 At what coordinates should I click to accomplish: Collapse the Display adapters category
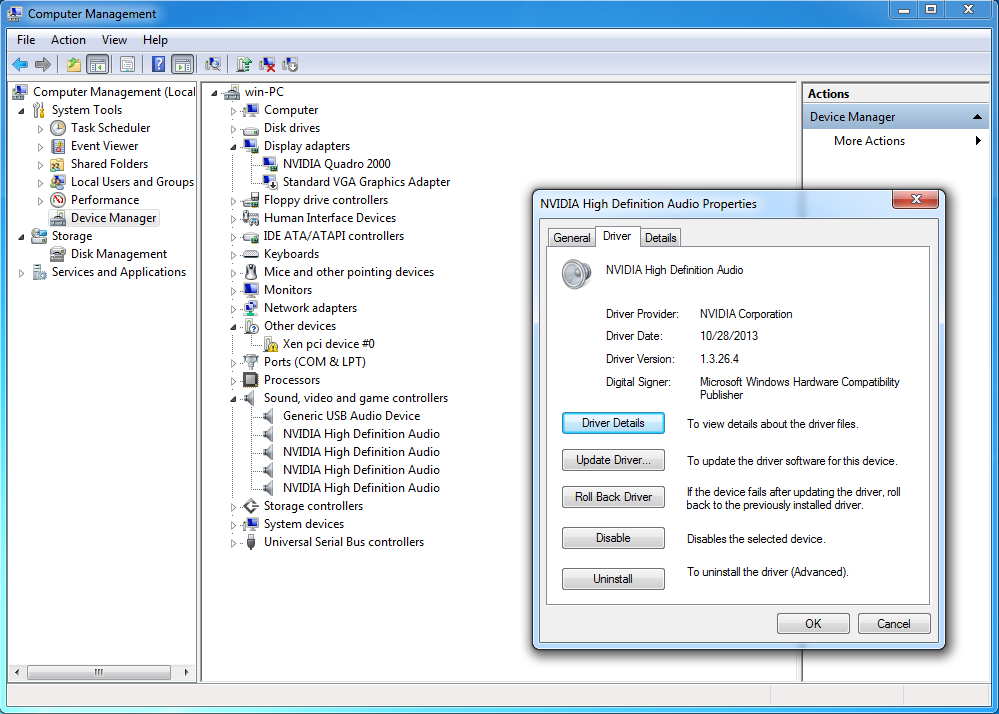(233, 147)
